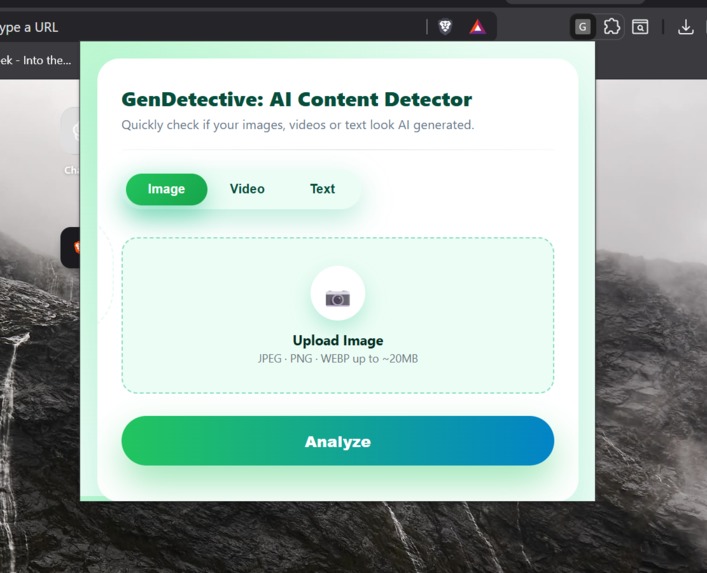The image size is (707, 573).
Task: Click the 'JPEG · PNG · WEBP up to ~20MB' text
Action: coord(338,359)
